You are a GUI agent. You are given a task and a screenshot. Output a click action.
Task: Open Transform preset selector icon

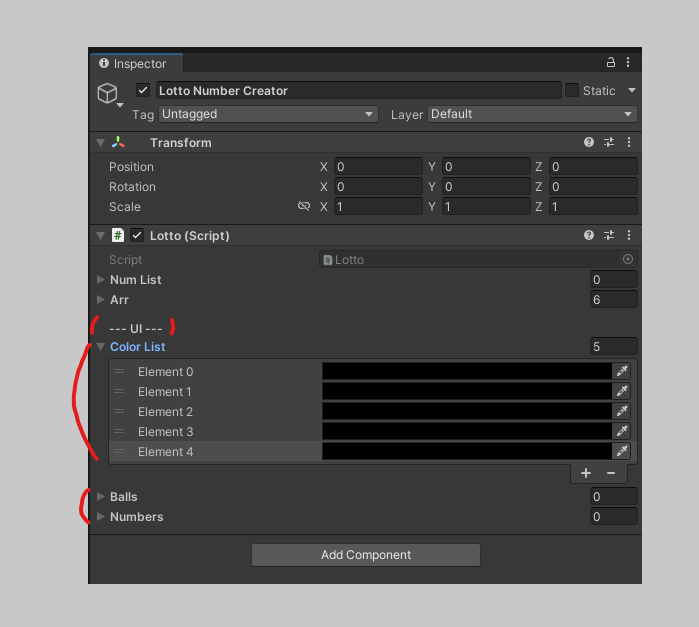point(609,142)
